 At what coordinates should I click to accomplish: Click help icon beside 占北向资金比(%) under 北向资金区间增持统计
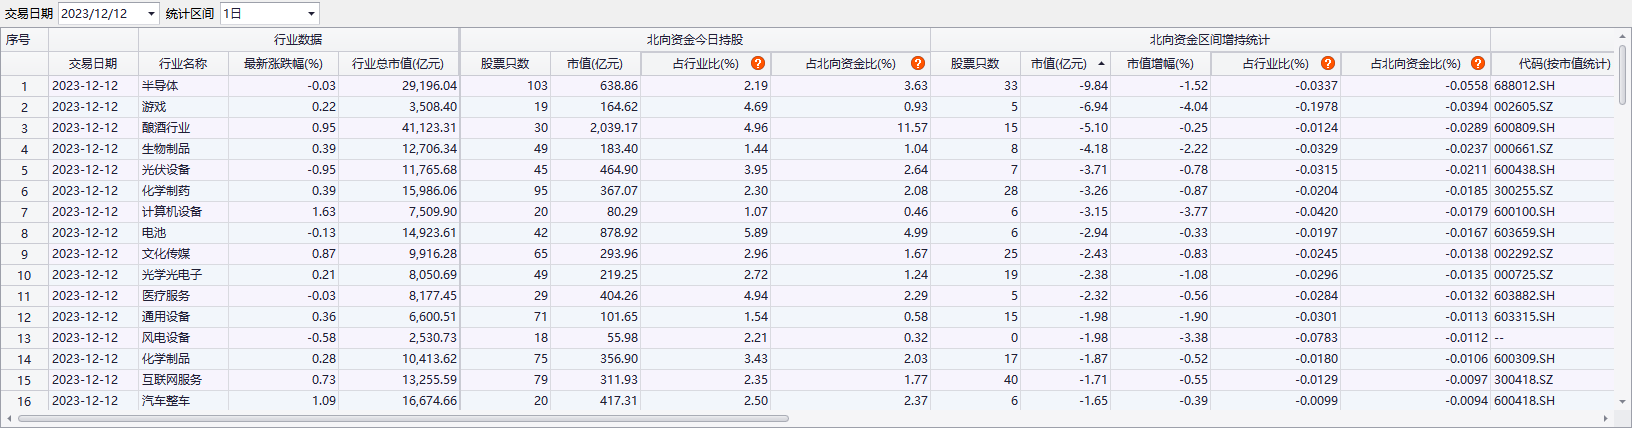[x=1477, y=63]
